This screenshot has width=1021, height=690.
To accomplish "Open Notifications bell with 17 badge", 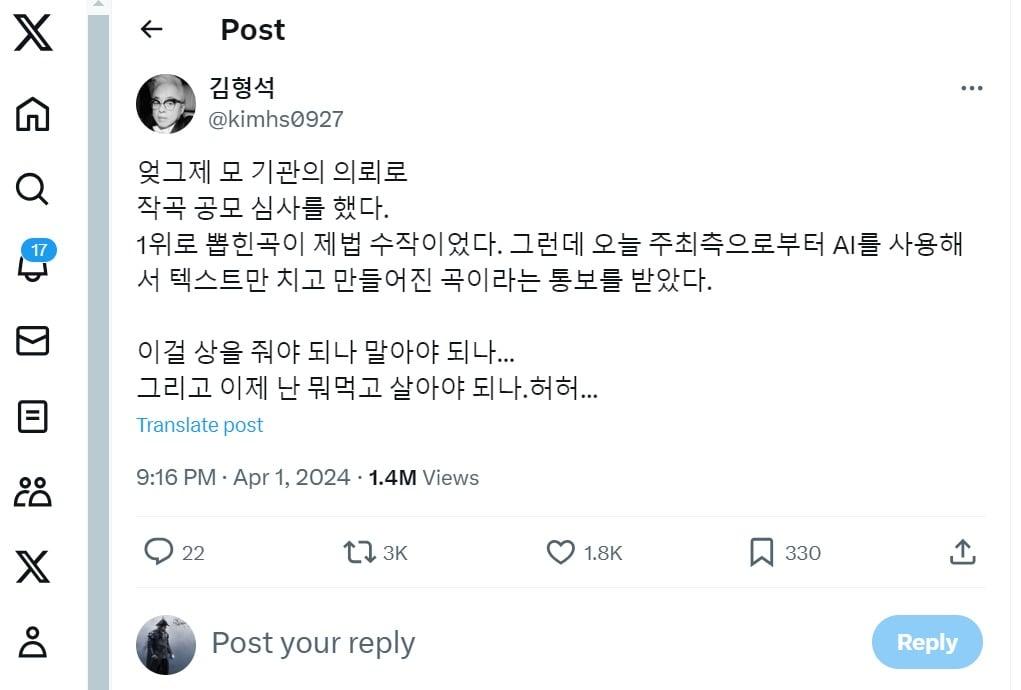I will [x=33, y=265].
